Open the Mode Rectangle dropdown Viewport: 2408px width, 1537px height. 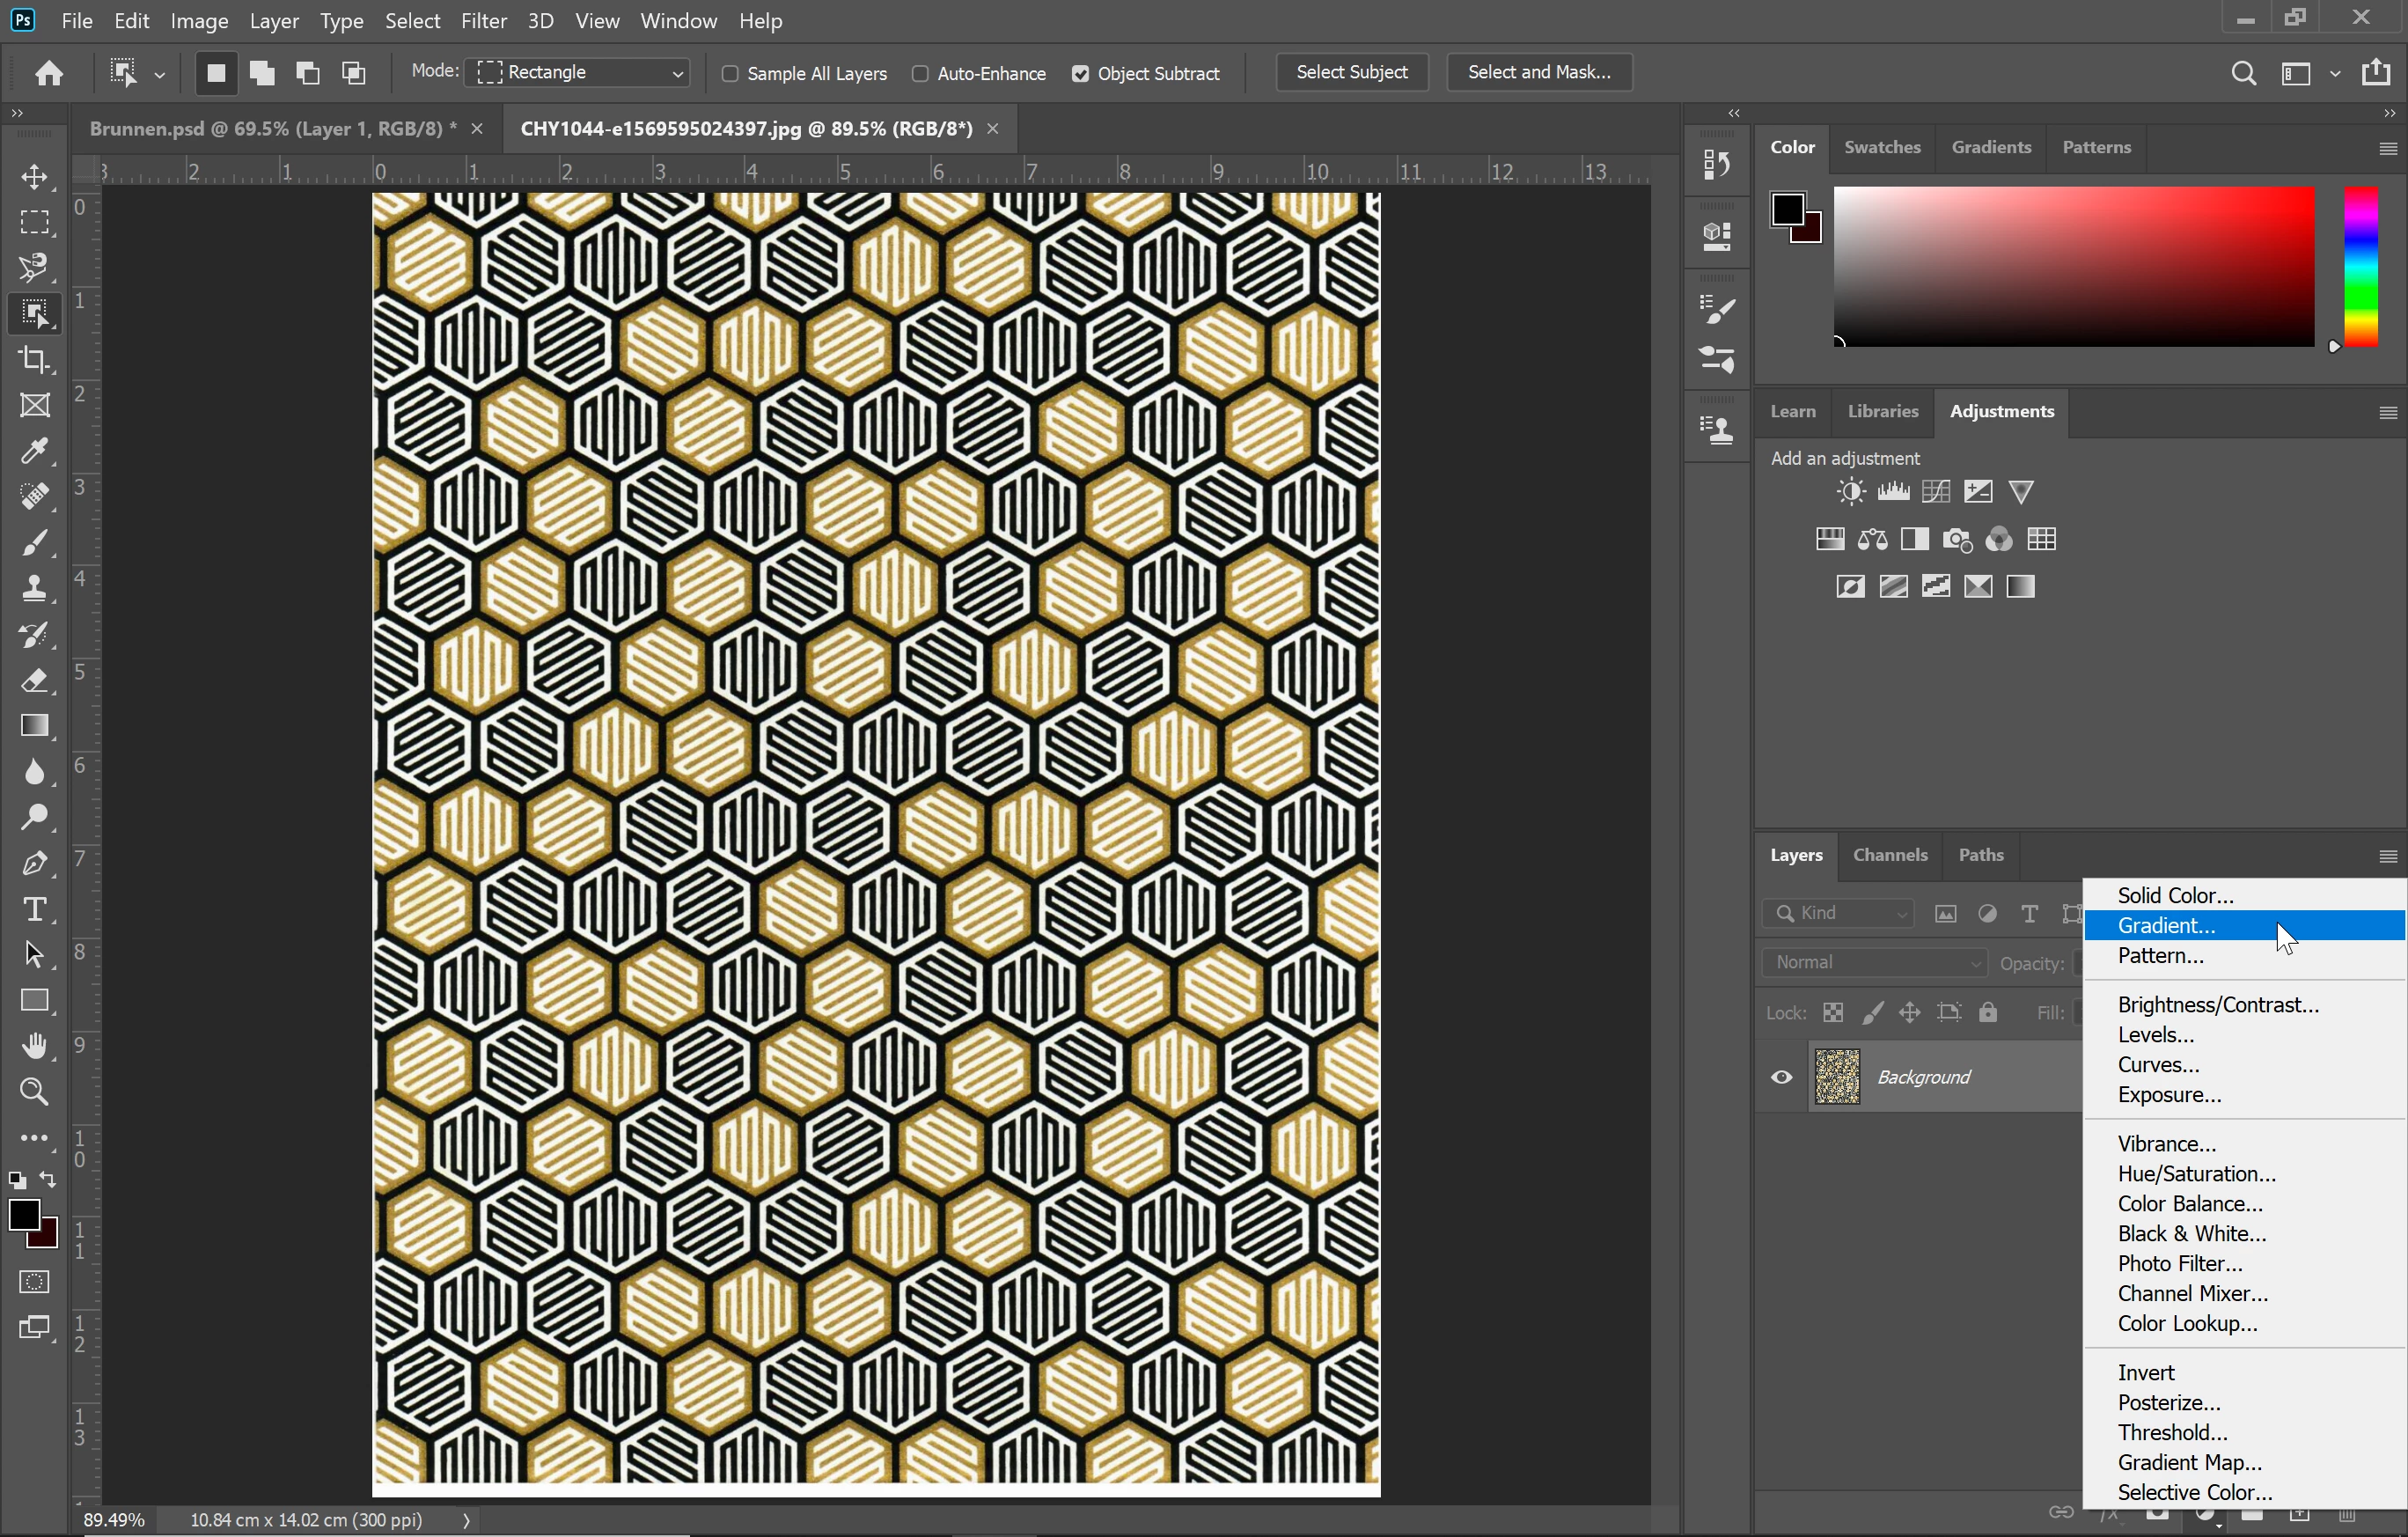click(579, 72)
